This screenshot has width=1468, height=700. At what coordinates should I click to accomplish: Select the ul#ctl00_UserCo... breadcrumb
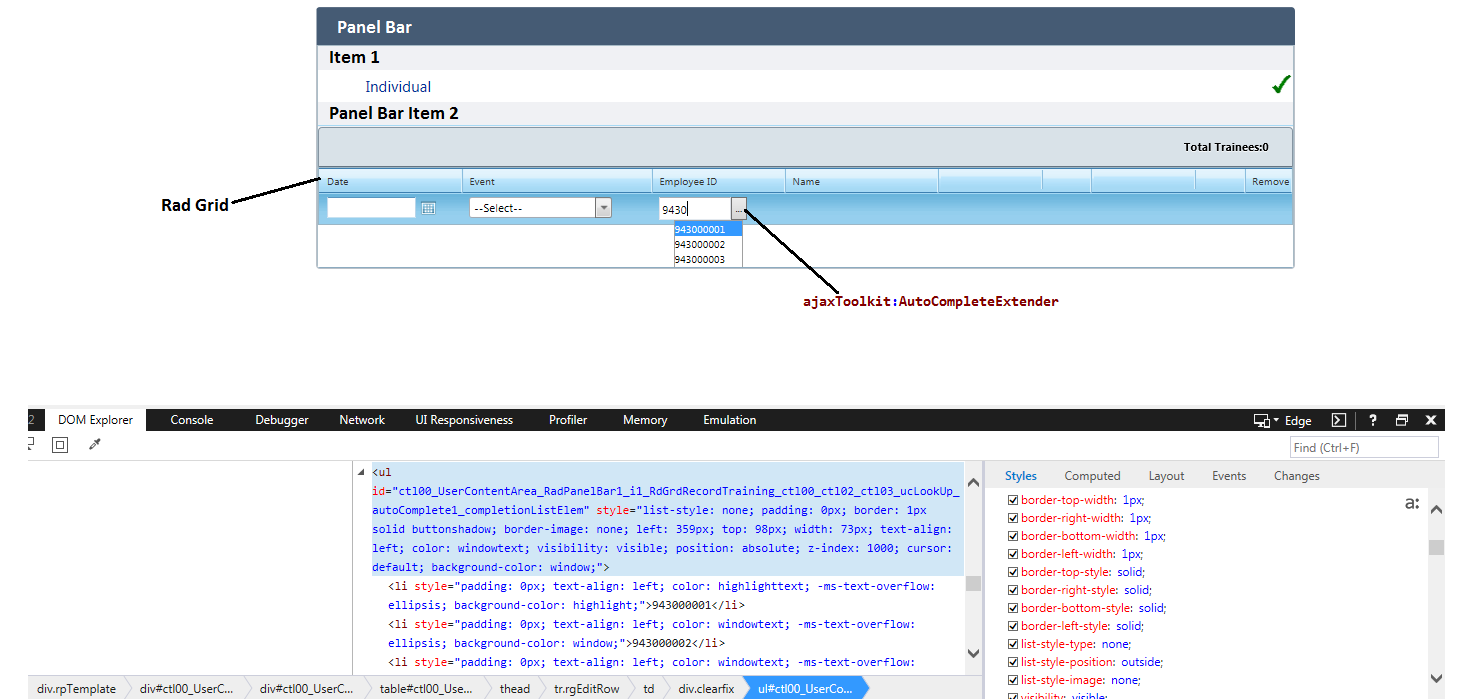805,689
